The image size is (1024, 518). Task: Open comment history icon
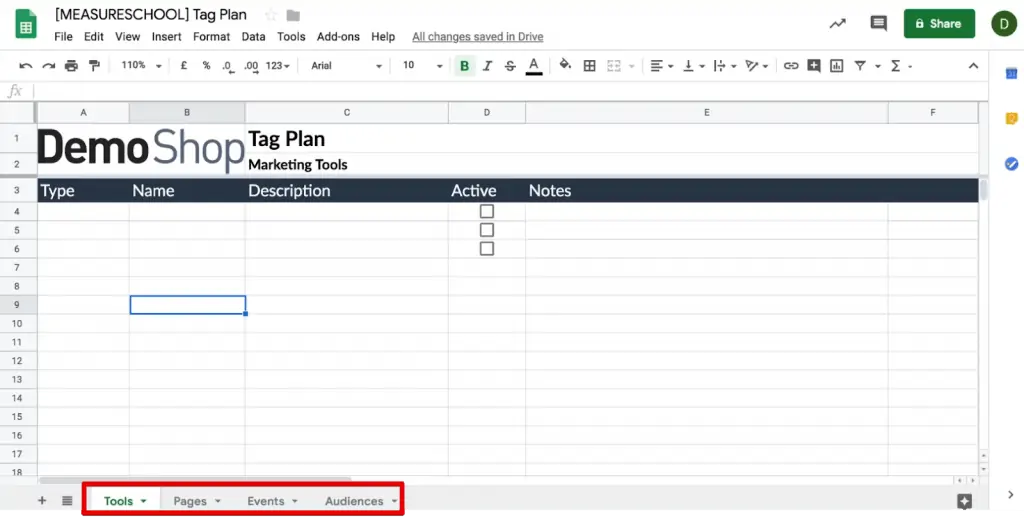[x=878, y=24]
